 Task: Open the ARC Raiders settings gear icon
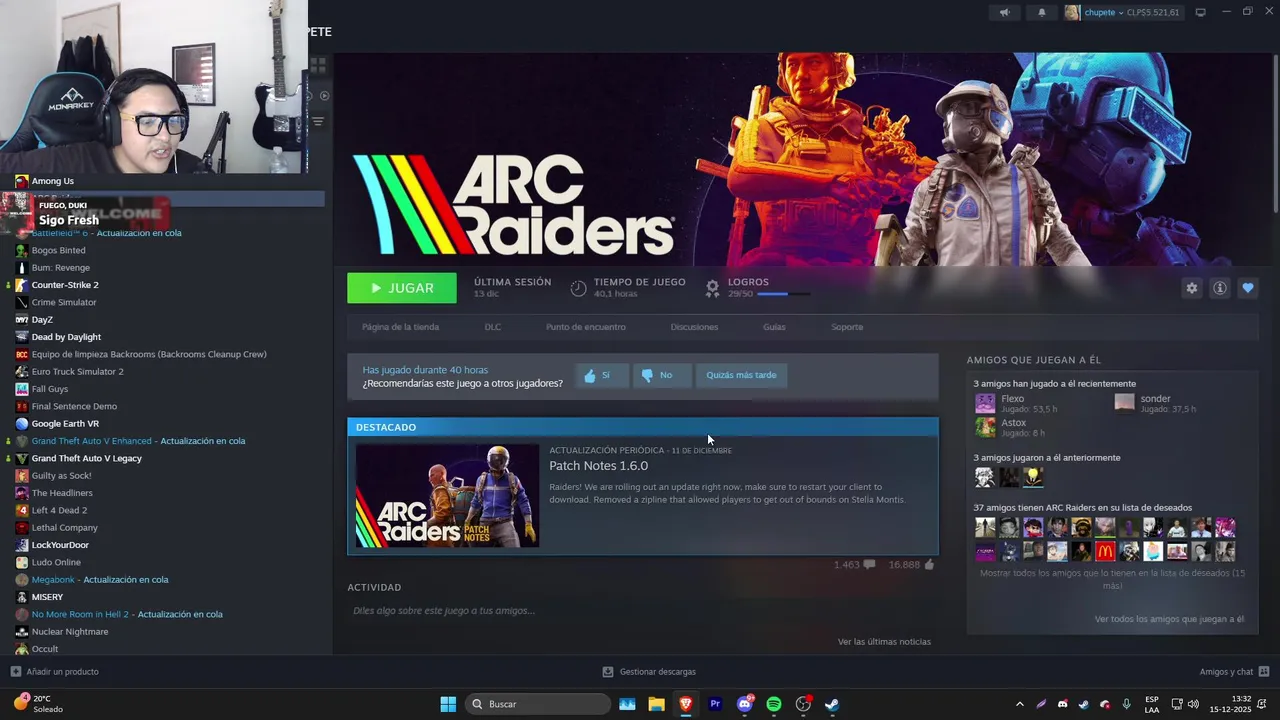[1191, 288]
